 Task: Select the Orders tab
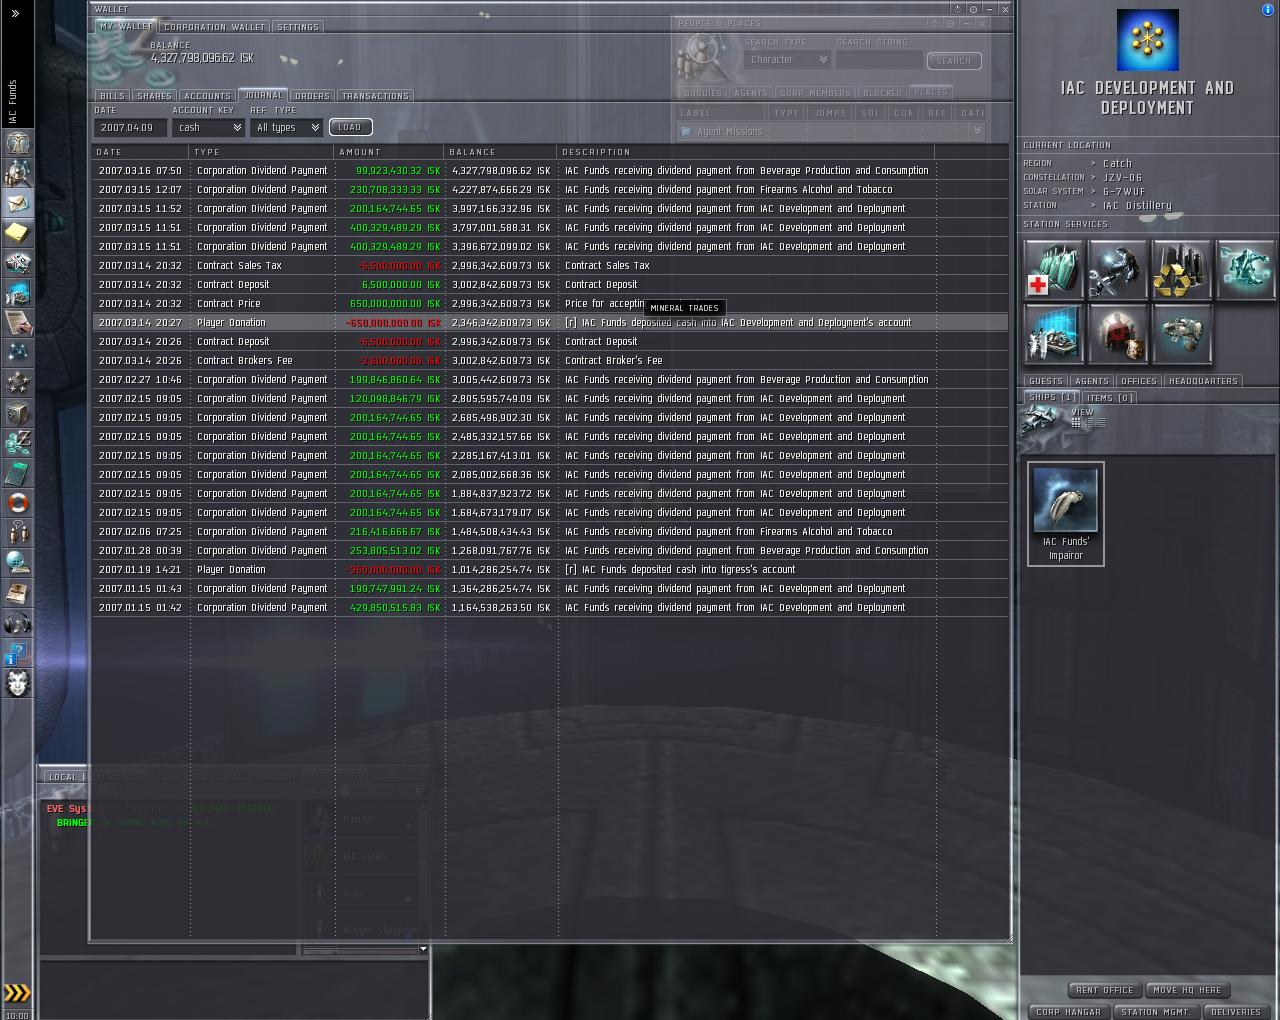click(x=312, y=96)
